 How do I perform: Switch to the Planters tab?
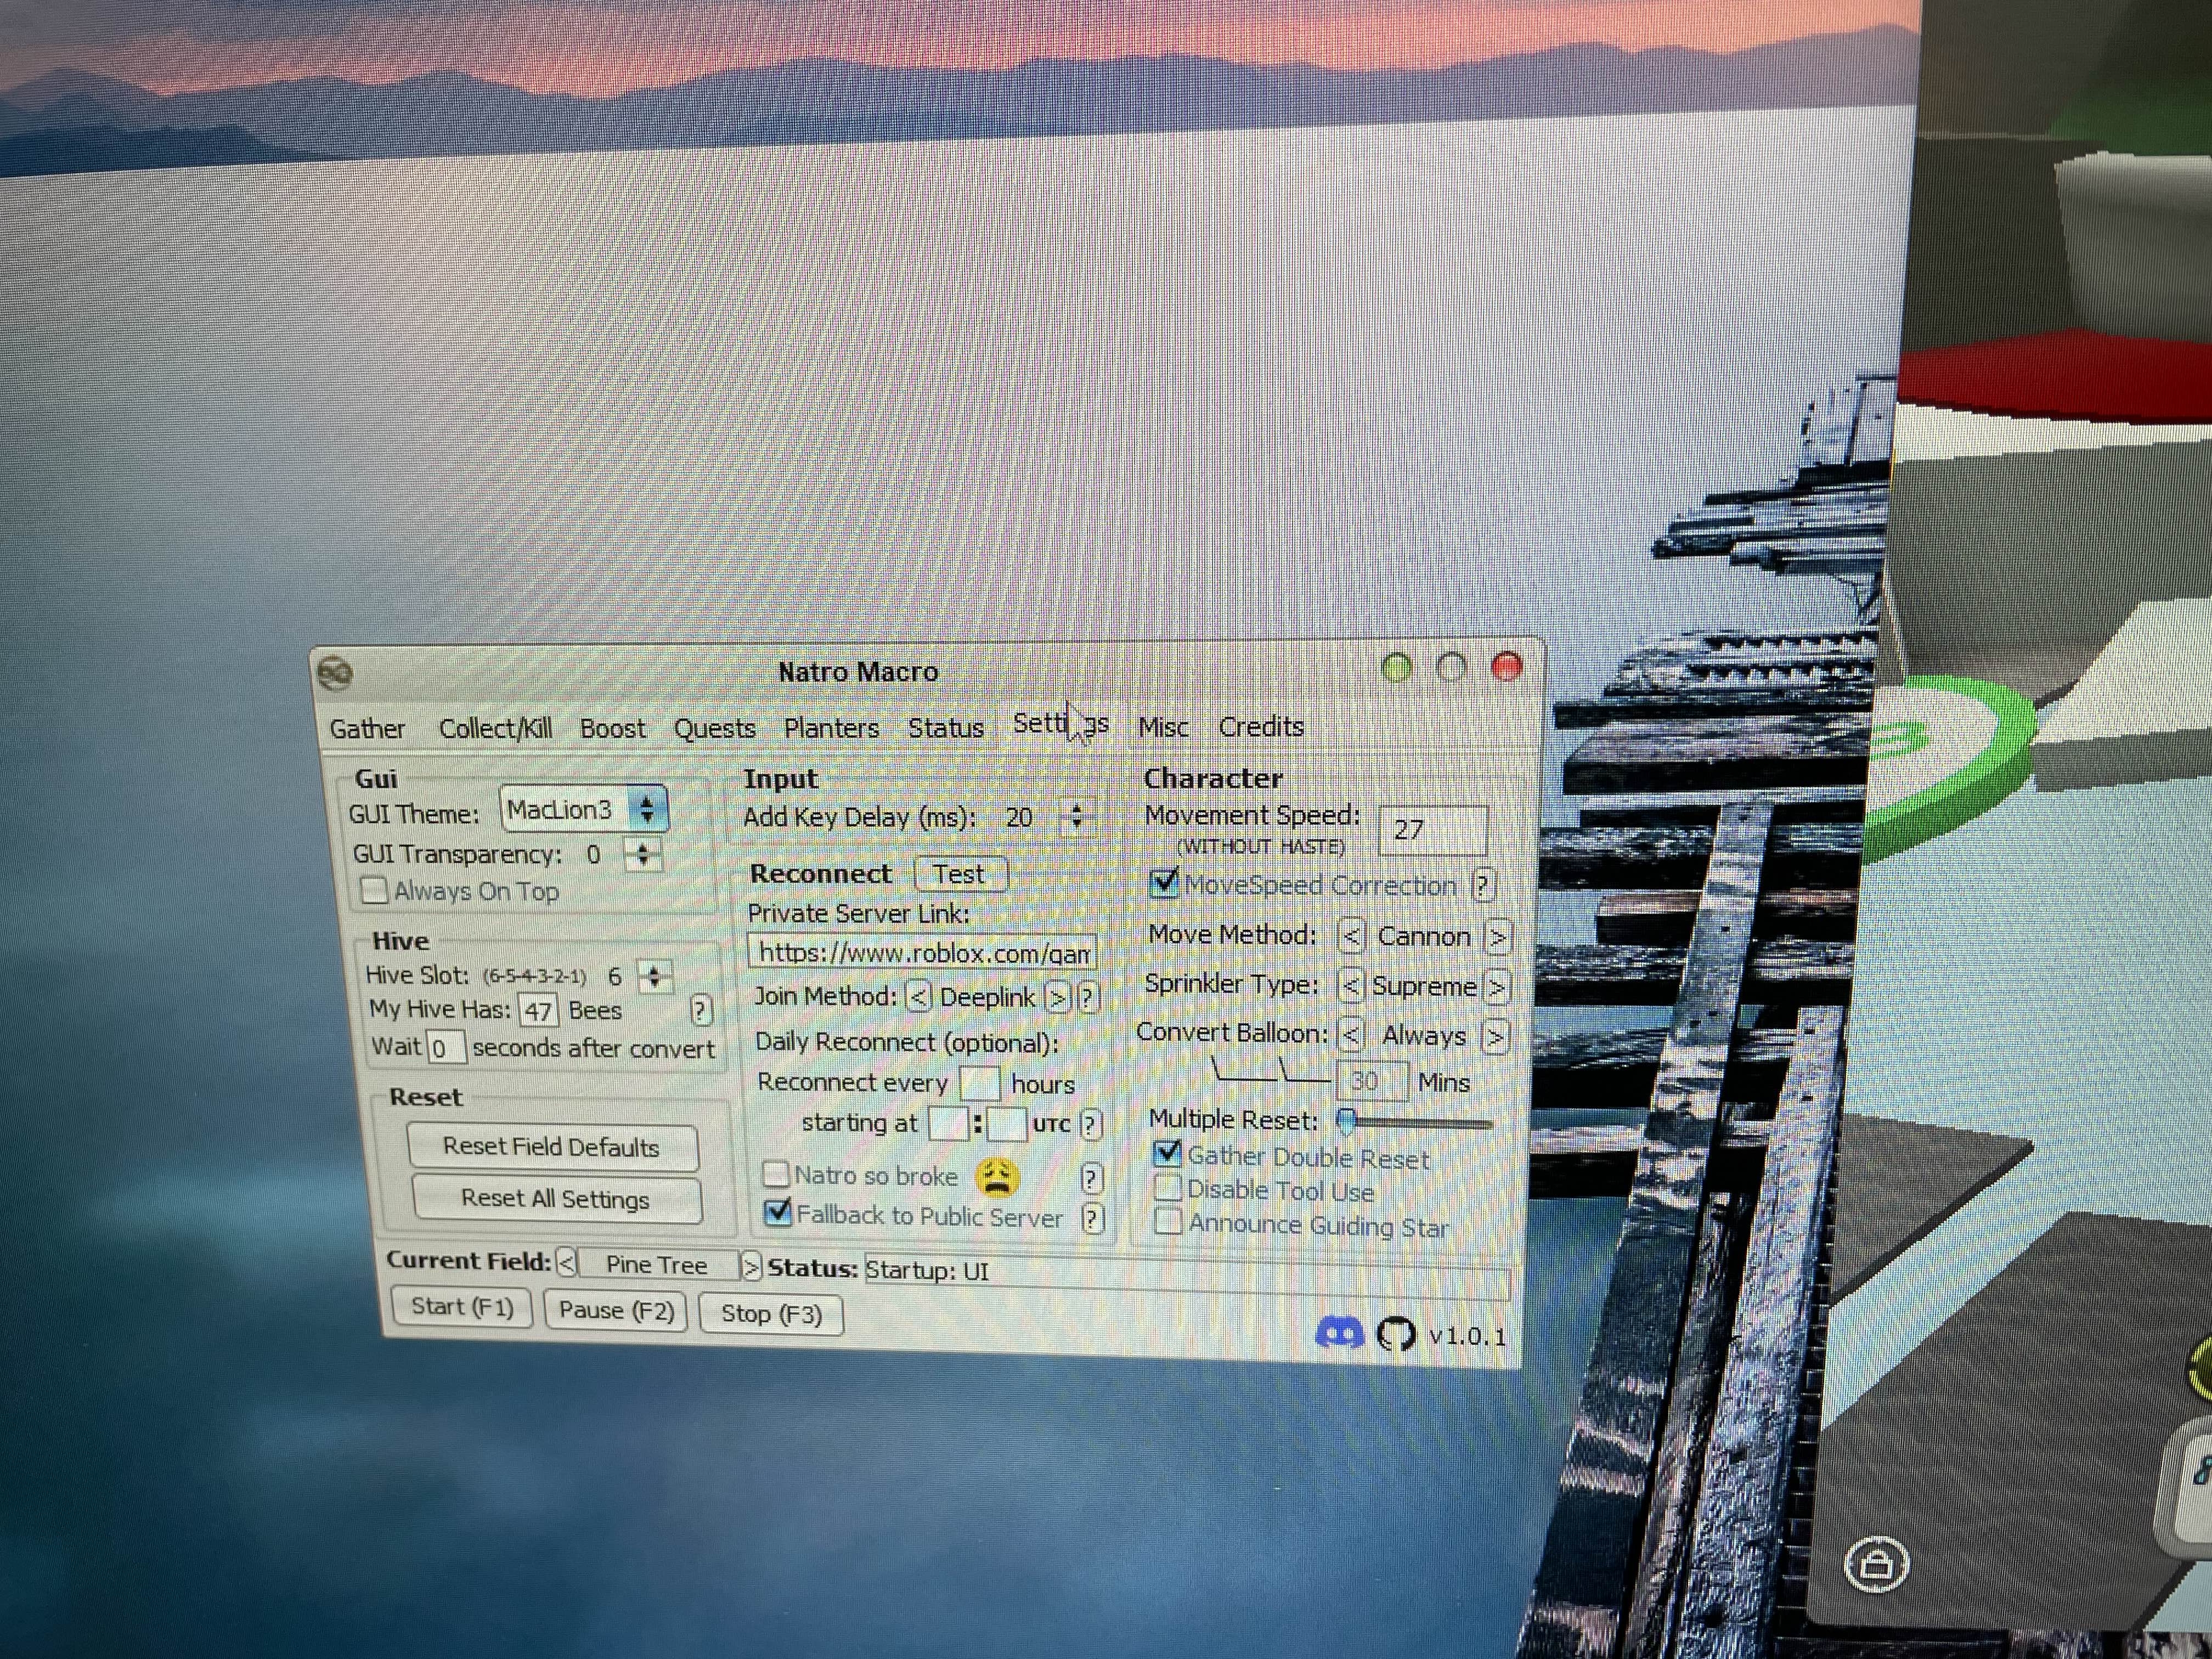point(831,728)
